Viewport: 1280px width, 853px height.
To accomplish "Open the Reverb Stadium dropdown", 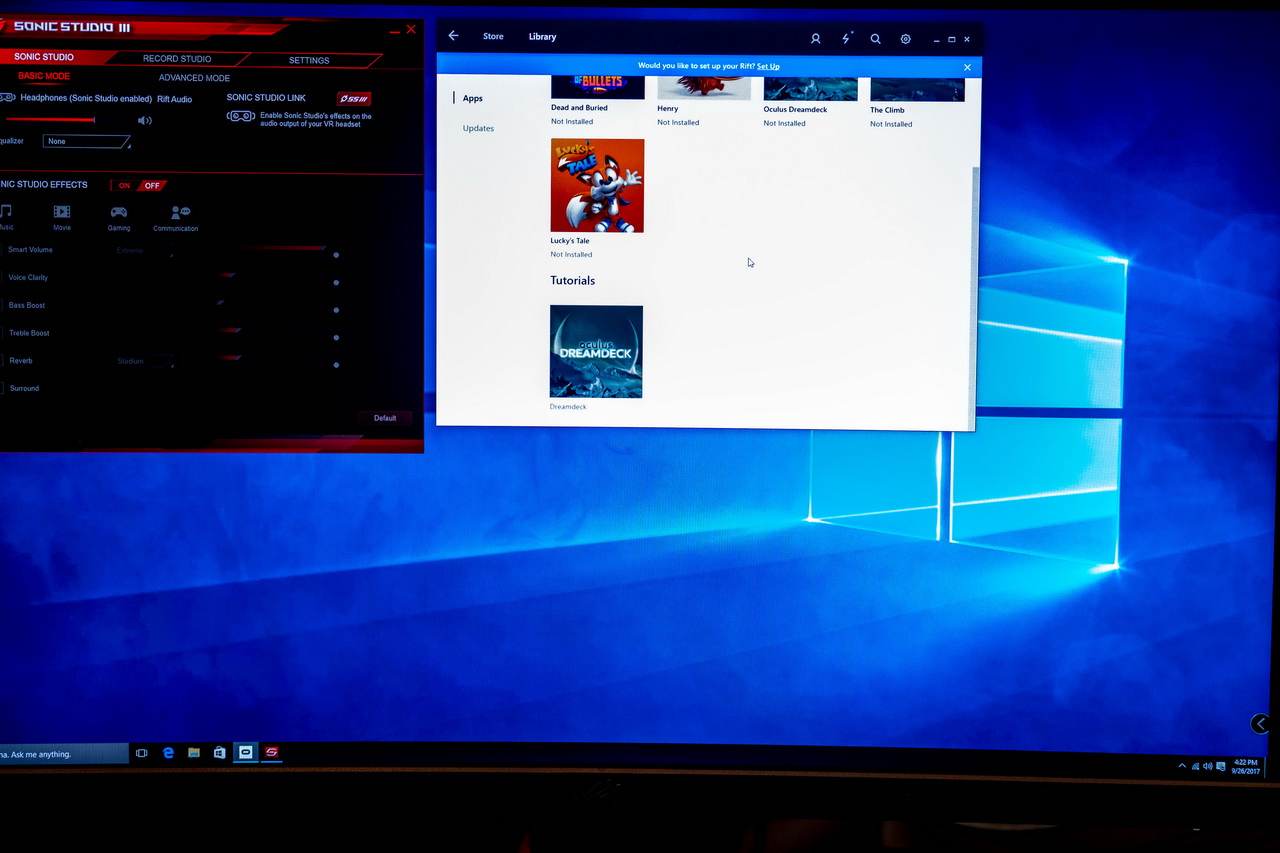I will coord(144,361).
